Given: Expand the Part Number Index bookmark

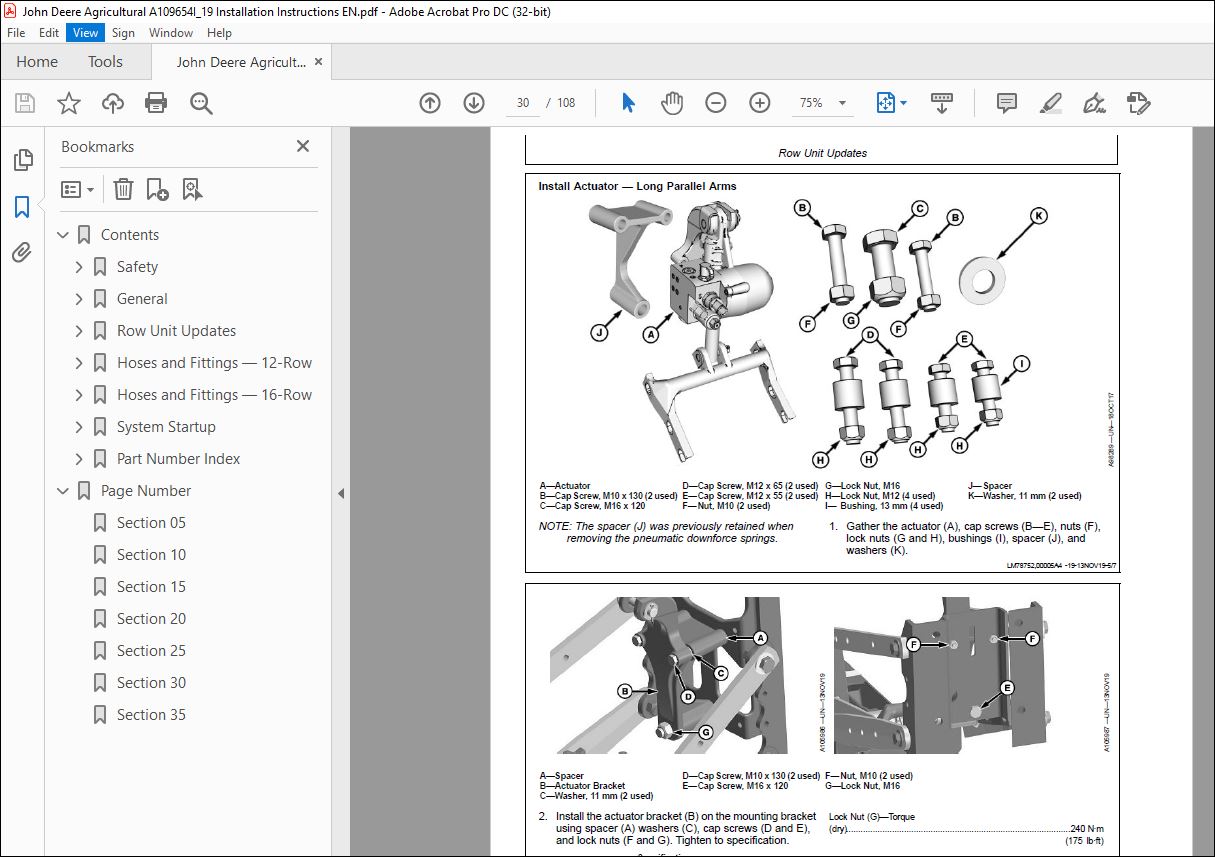Looking at the screenshot, I should click(80, 459).
